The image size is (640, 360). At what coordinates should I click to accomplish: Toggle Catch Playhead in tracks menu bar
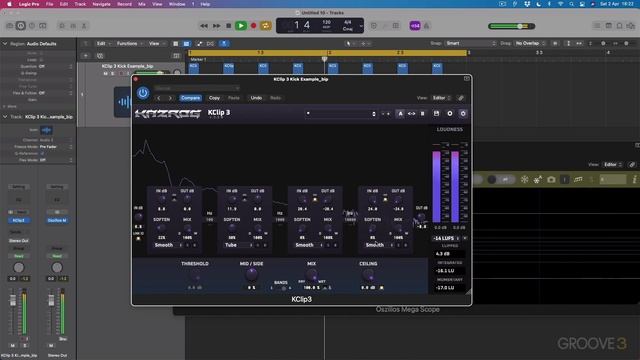point(224,43)
